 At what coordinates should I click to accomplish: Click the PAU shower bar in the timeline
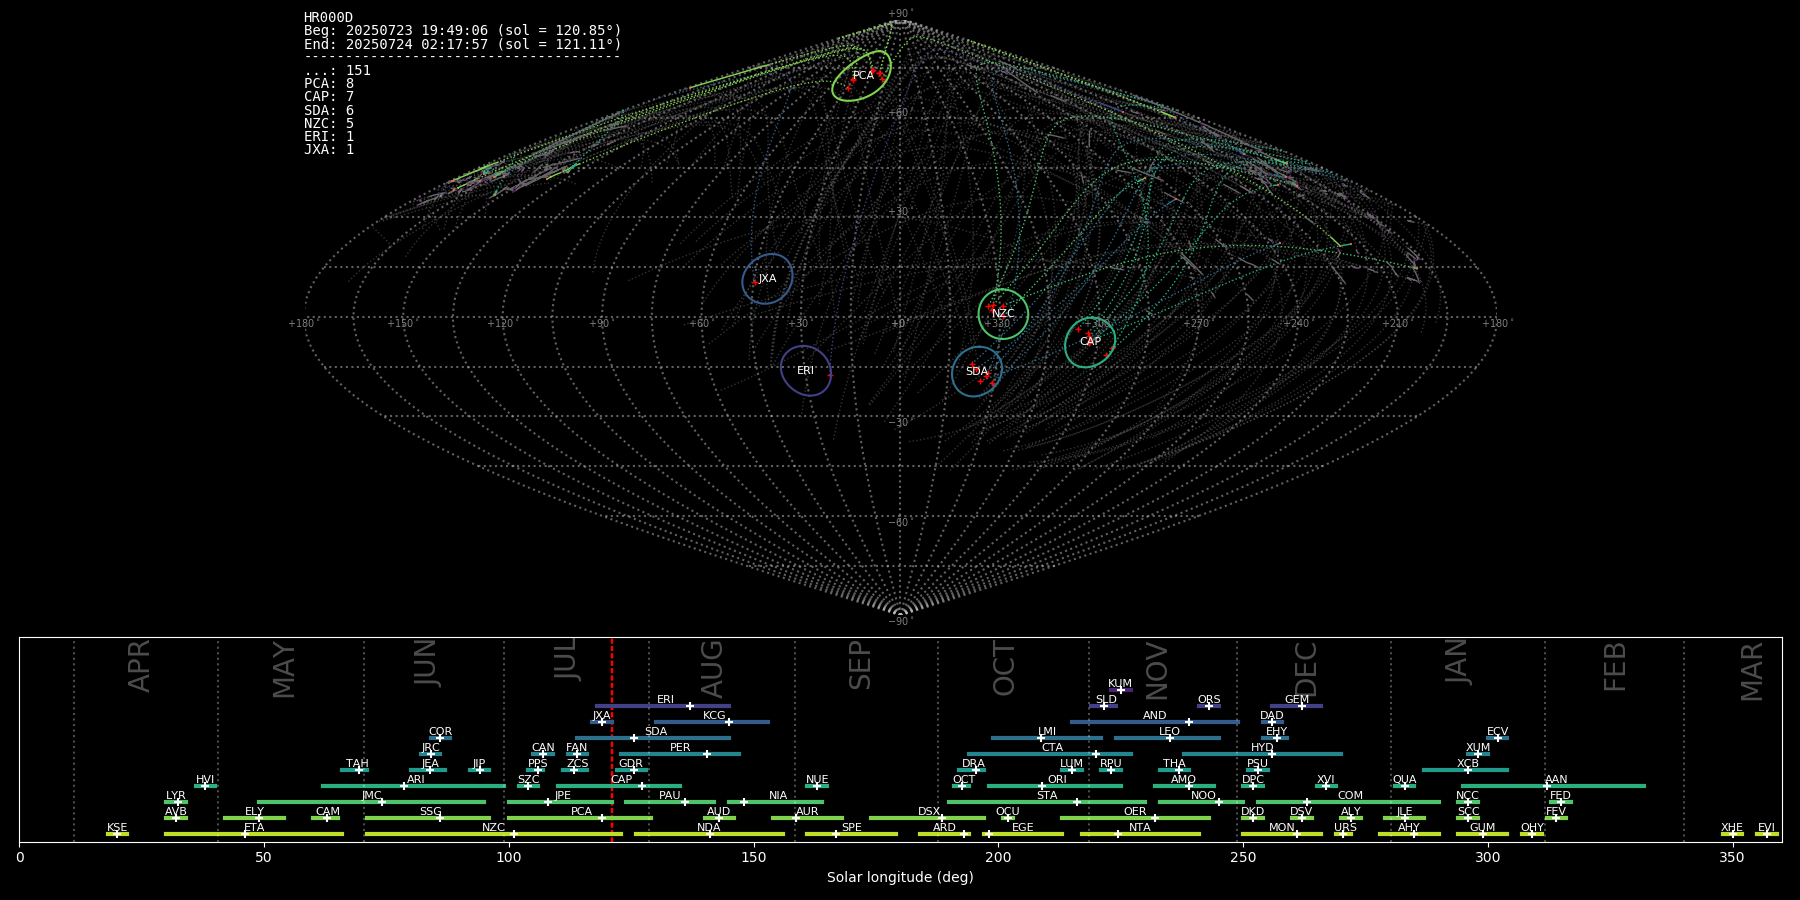tap(670, 802)
